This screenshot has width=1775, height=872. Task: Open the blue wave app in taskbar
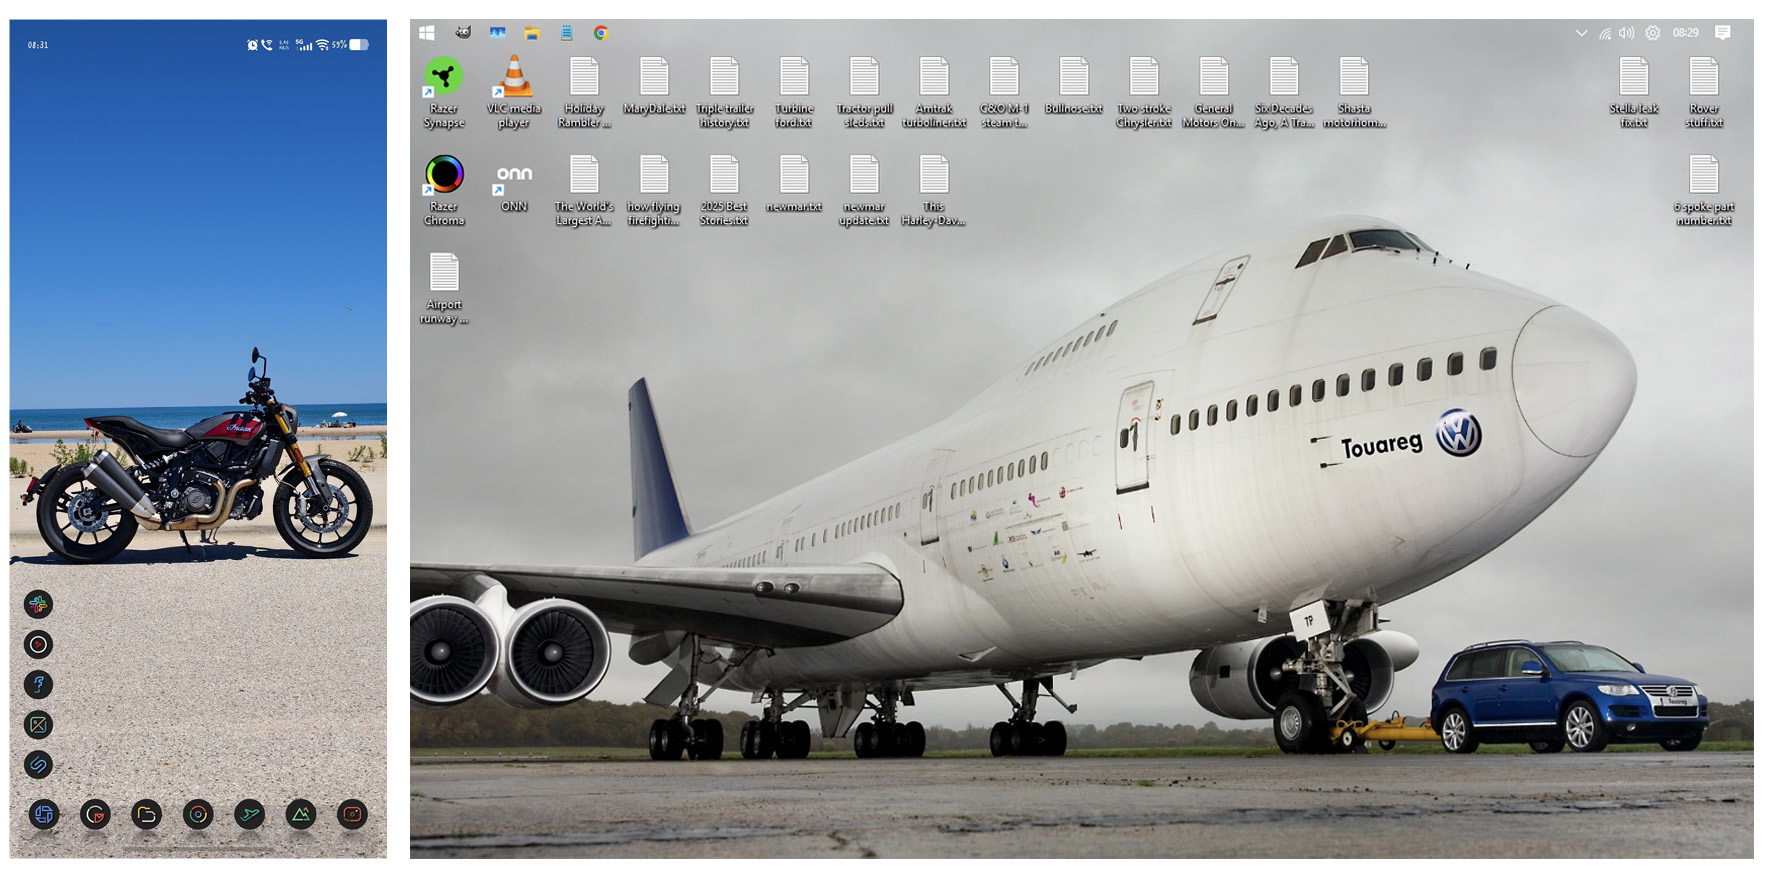coord(497,33)
